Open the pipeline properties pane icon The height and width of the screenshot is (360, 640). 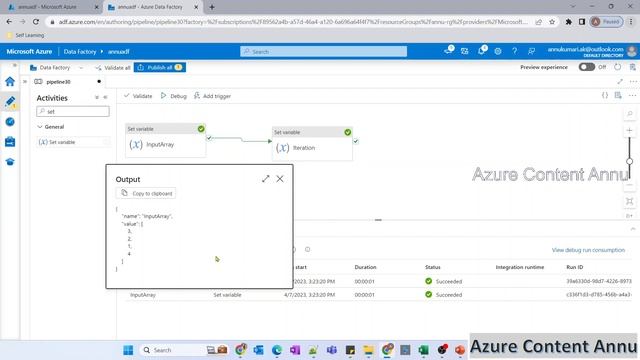pos(618,95)
